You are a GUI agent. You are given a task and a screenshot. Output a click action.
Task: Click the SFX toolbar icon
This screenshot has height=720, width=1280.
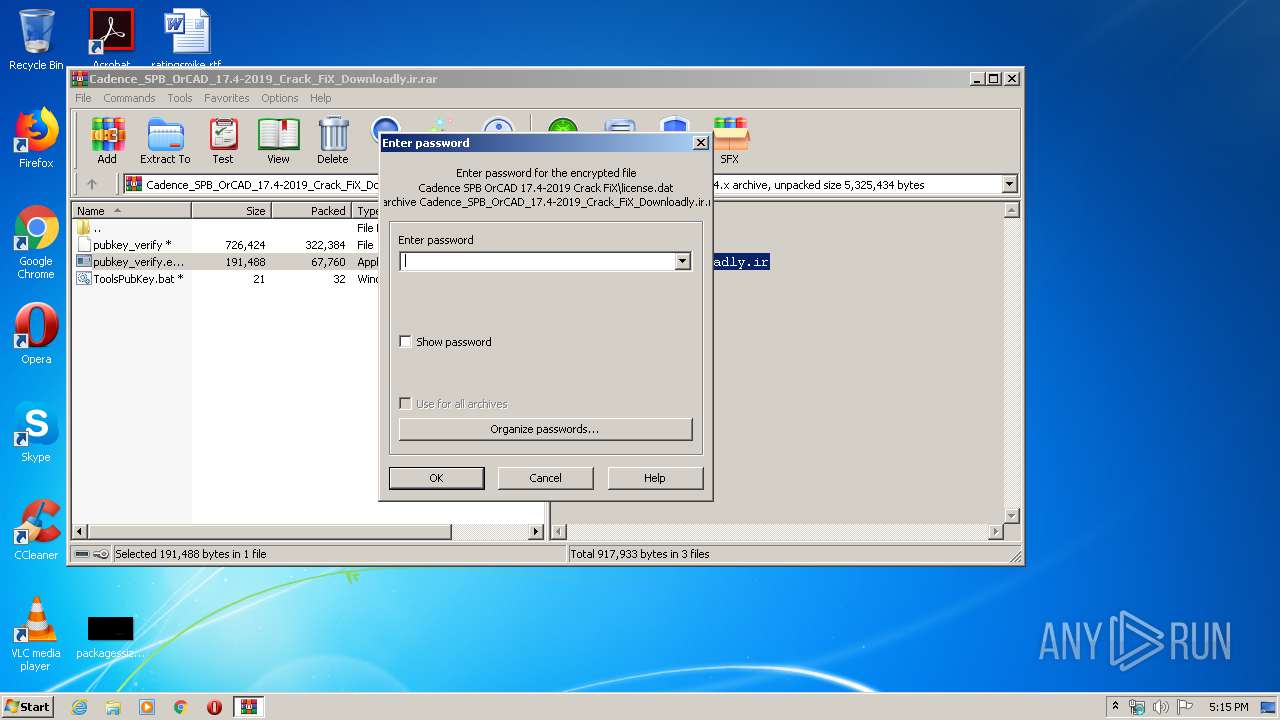(x=730, y=141)
